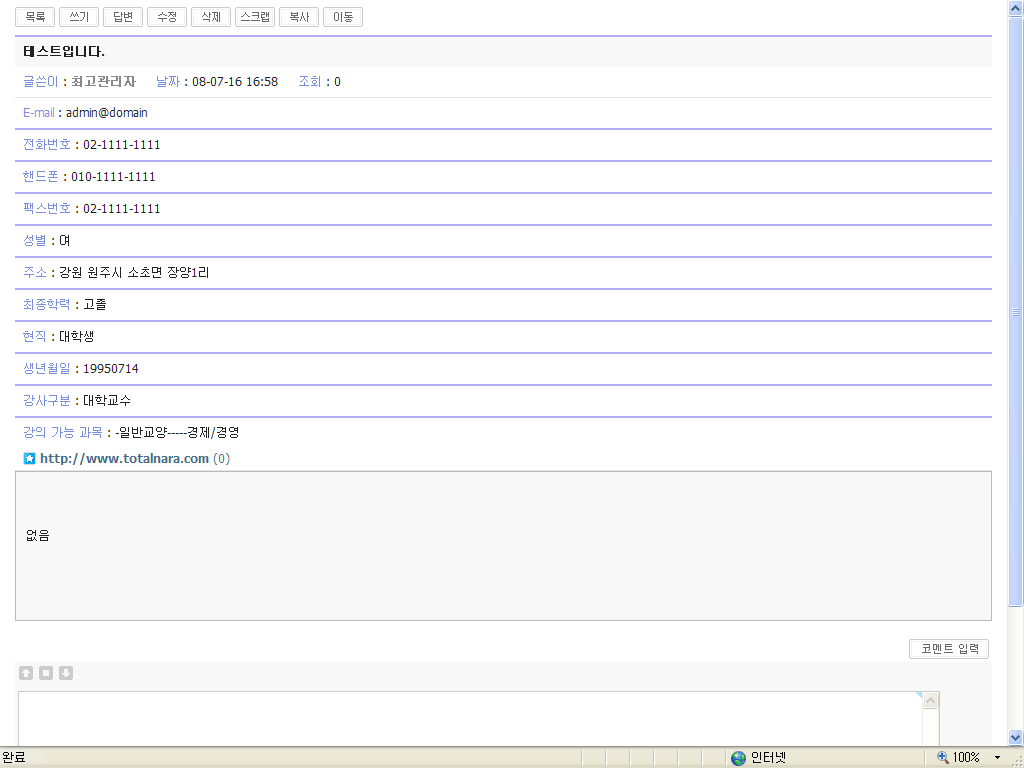This screenshot has height=768, width=1024.
Task: Click the 완료 status bar text
Action: point(14,758)
